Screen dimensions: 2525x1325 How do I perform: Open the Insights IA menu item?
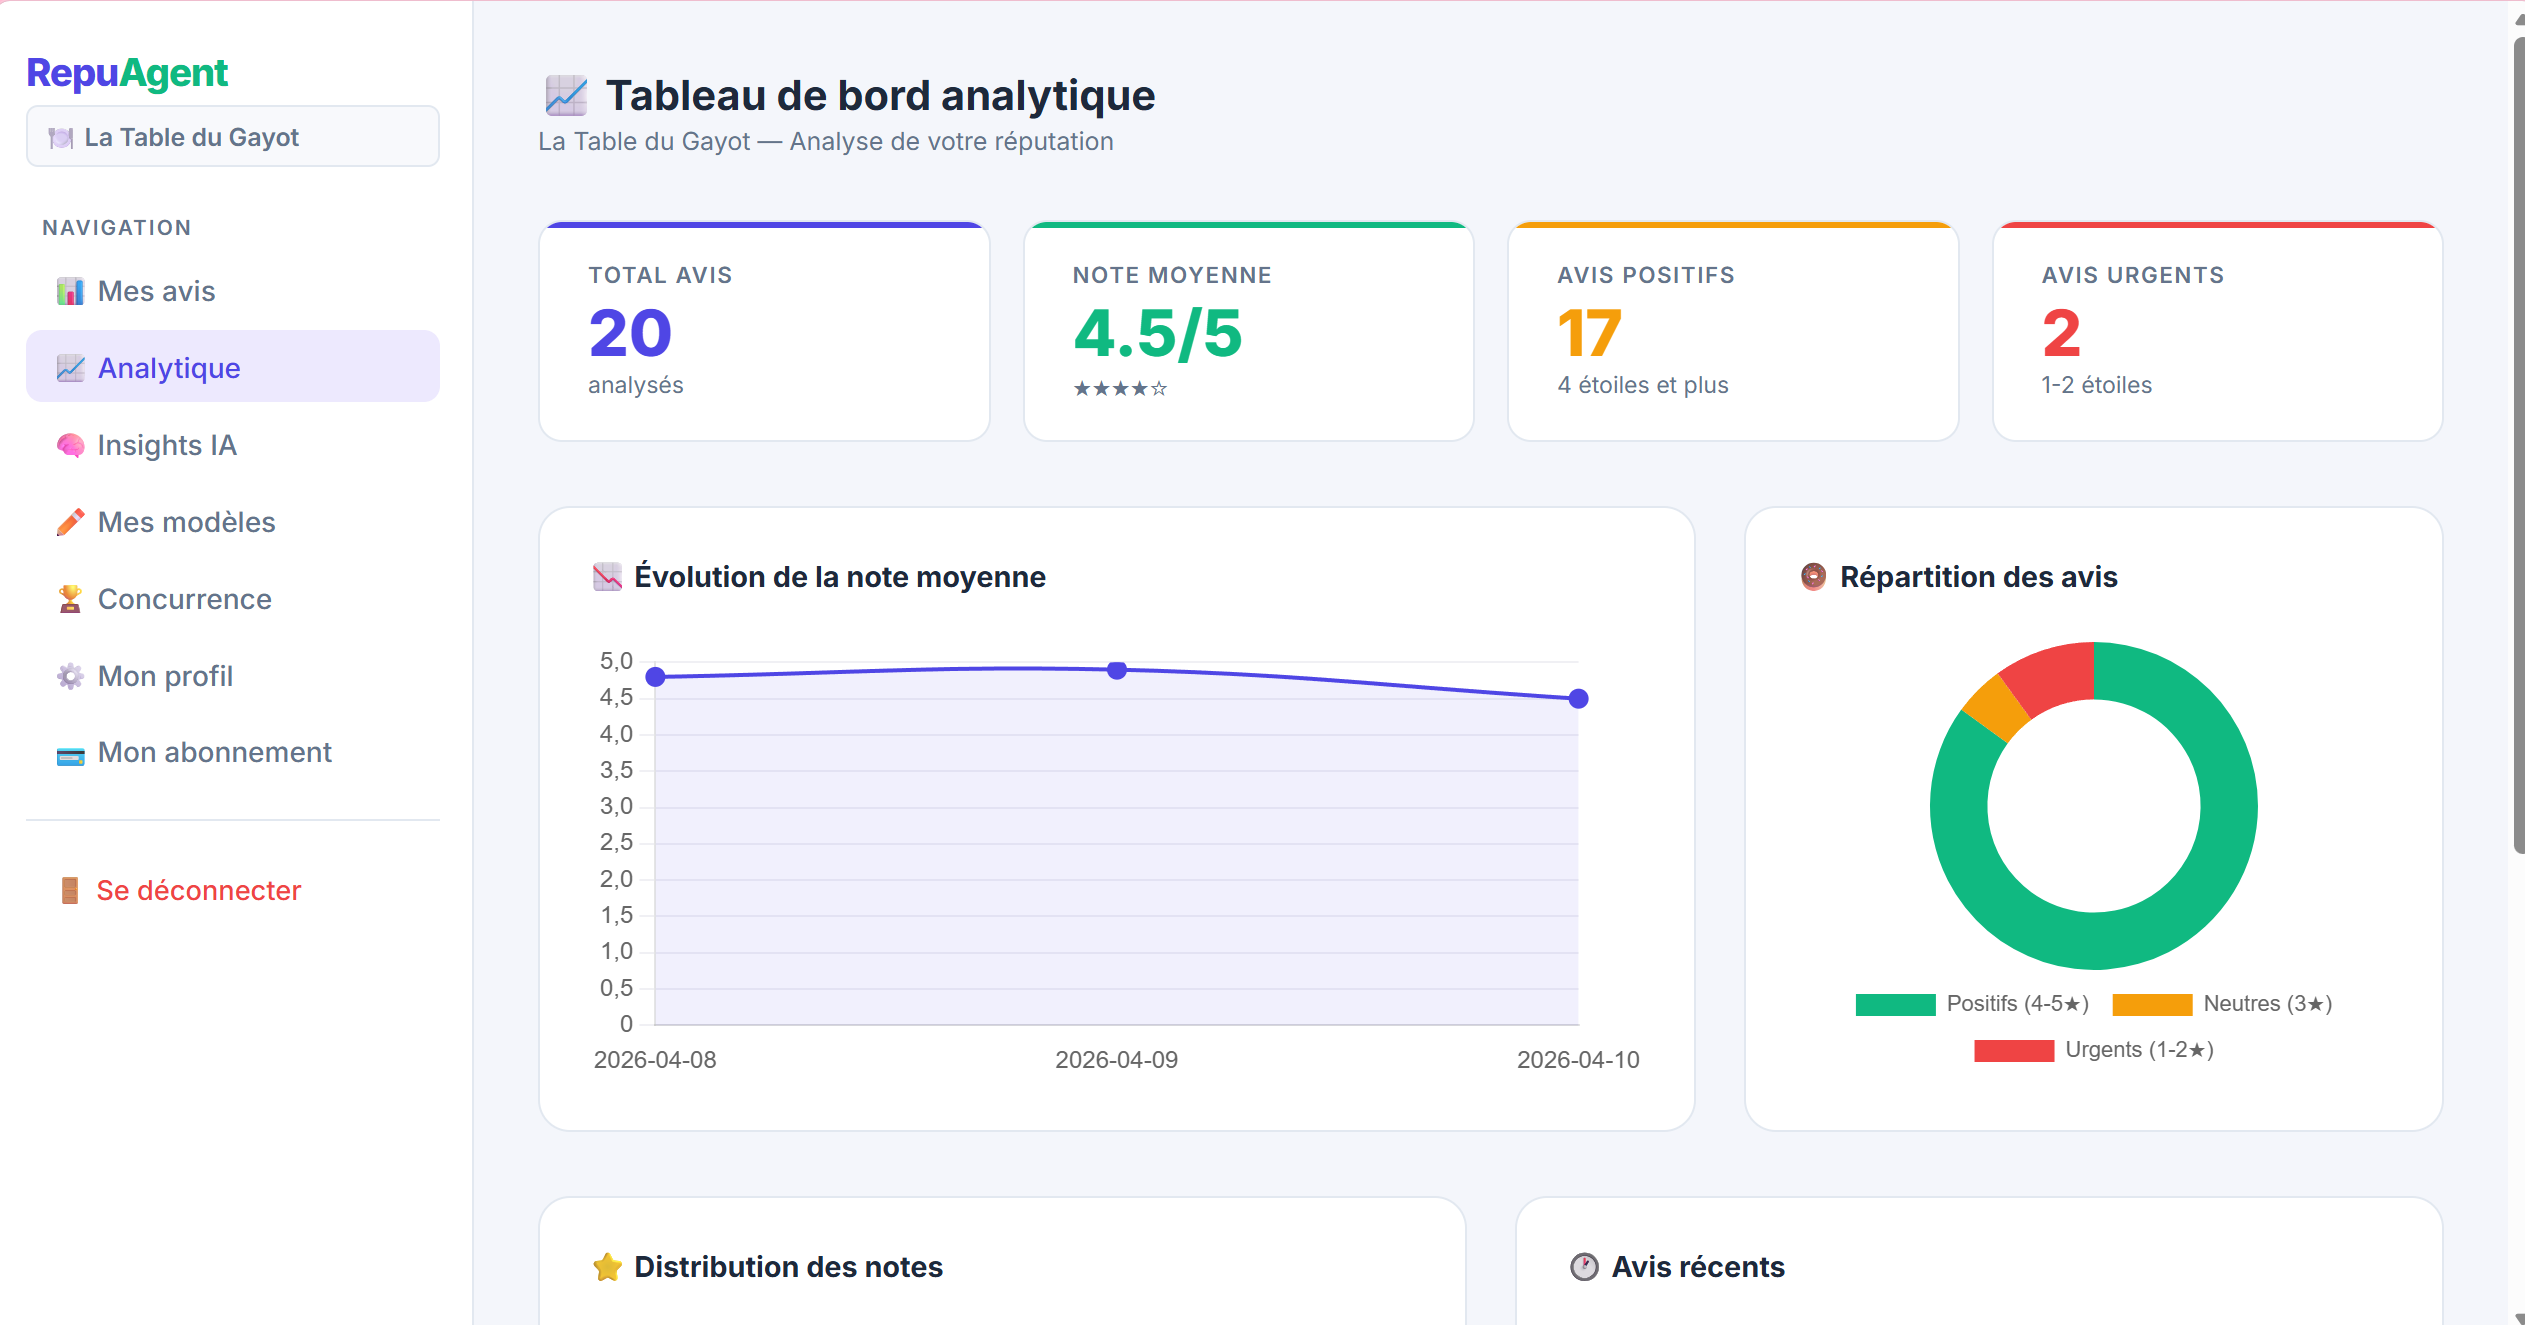tap(167, 446)
